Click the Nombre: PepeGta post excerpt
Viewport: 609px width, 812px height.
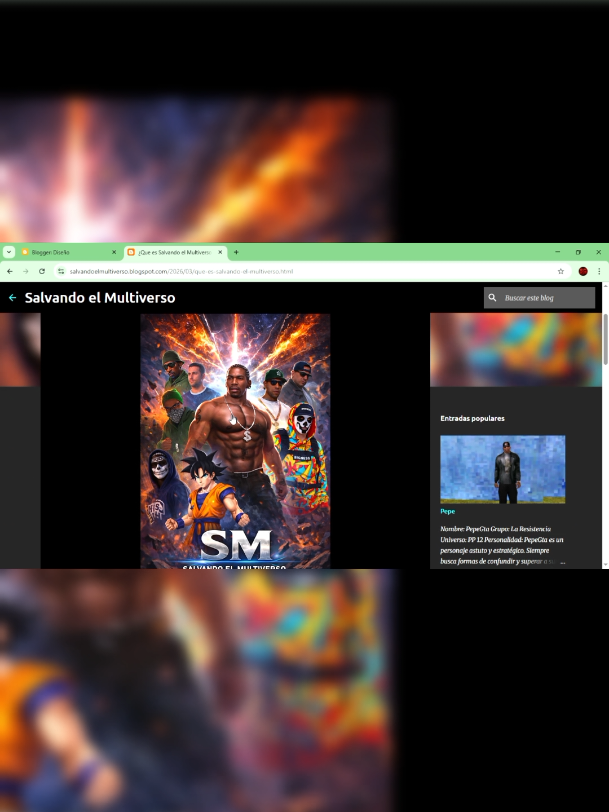click(502, 545)
